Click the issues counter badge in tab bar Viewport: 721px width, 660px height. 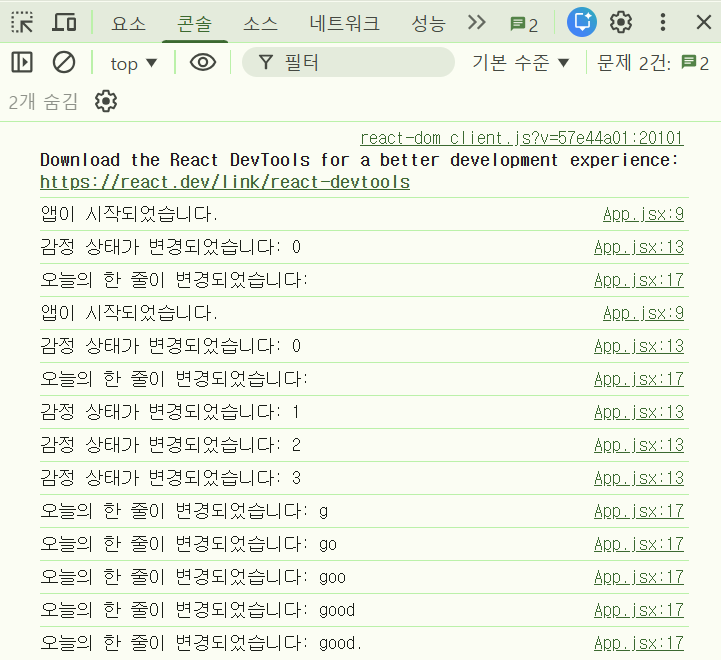524,24
